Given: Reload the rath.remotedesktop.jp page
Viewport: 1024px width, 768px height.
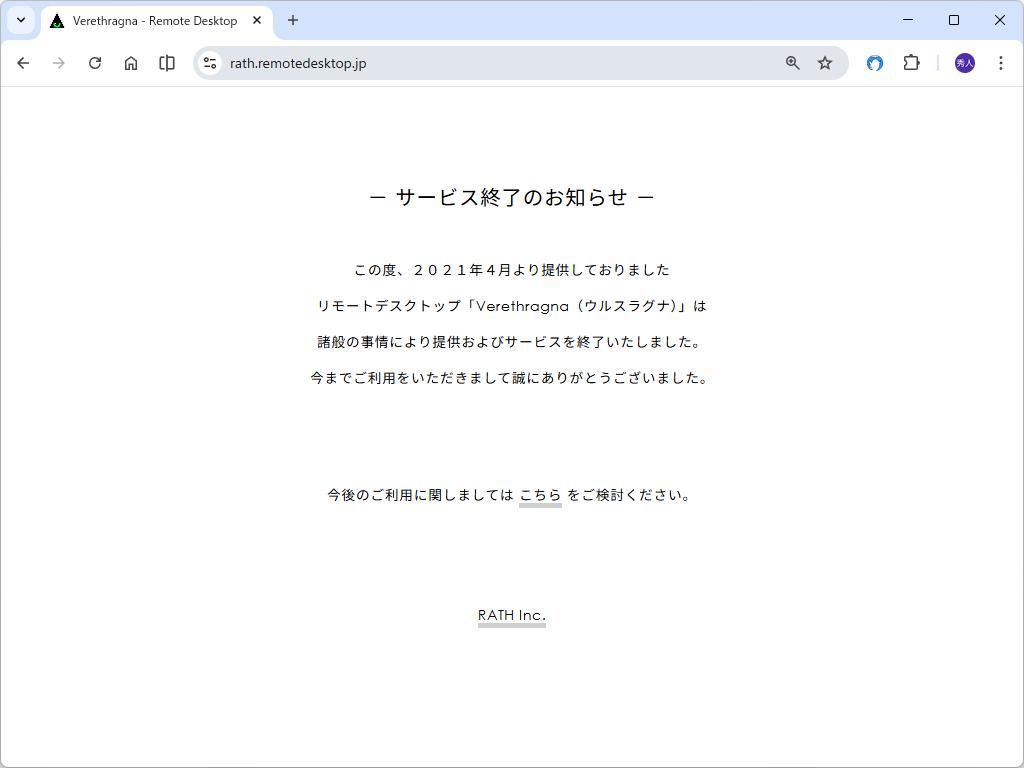Looking at the screenshot, I should 95,63.
